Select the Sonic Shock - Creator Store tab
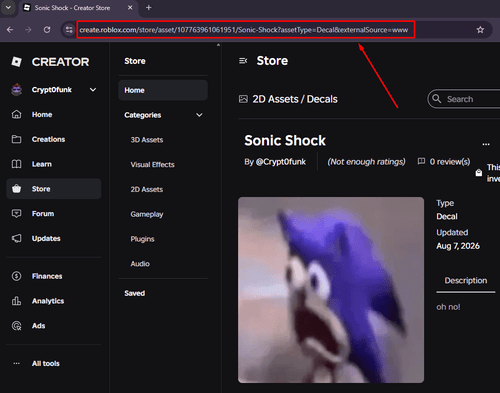Image resolution: width=500 pixels, height=393 pixels. click(79, 8)
